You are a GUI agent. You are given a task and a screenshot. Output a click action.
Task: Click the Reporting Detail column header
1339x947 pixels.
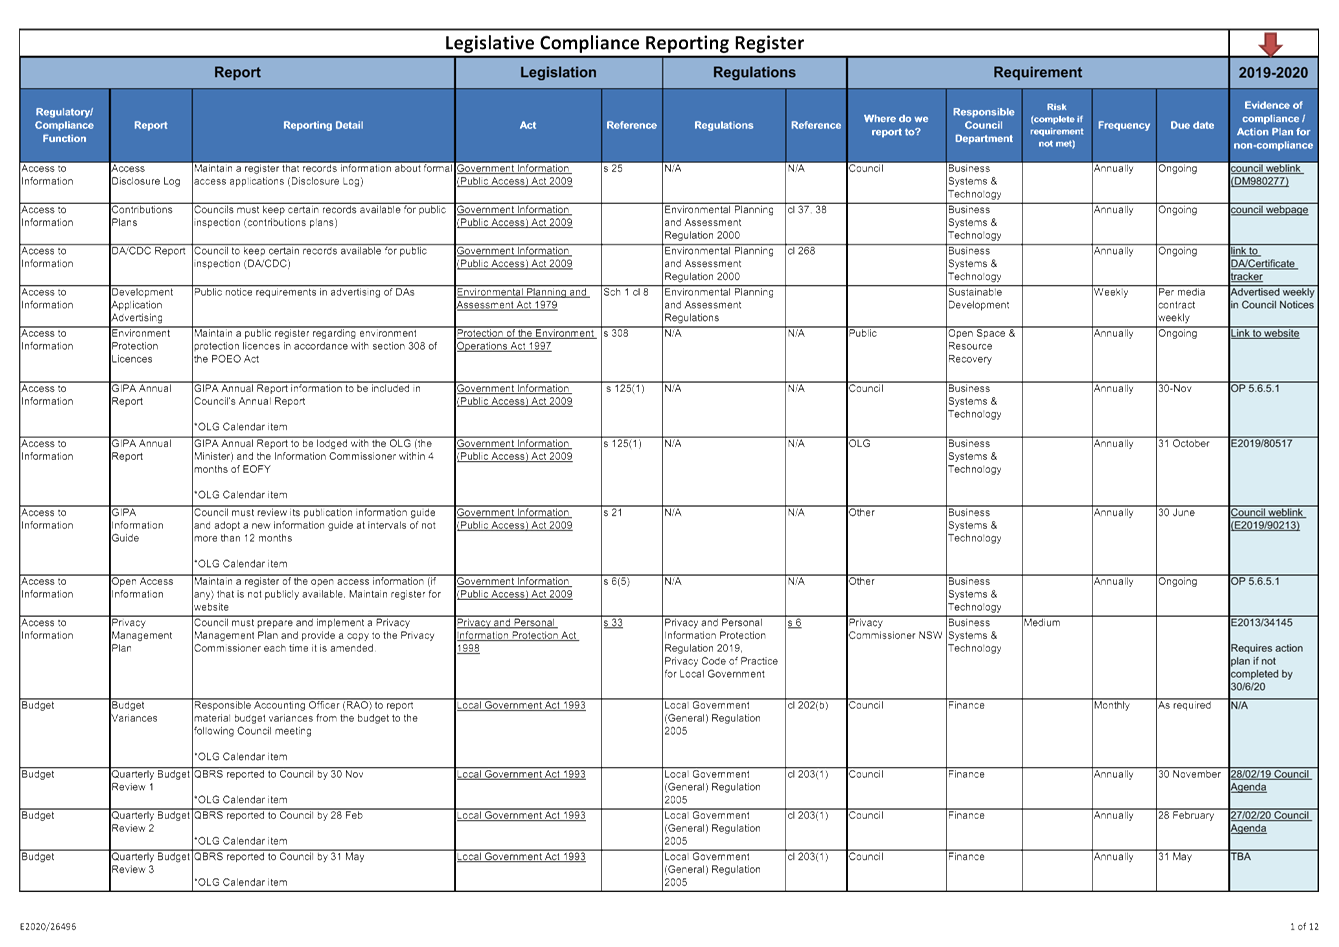[323, 125]
